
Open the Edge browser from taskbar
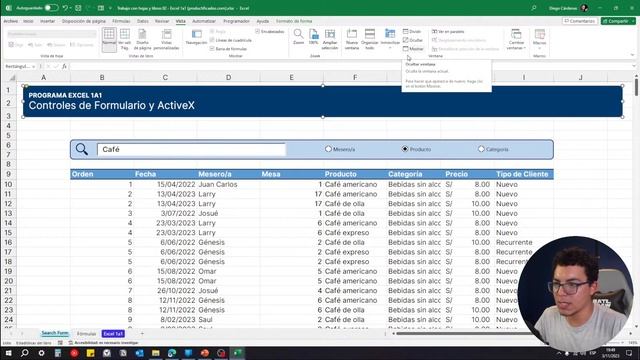point(172,353)
